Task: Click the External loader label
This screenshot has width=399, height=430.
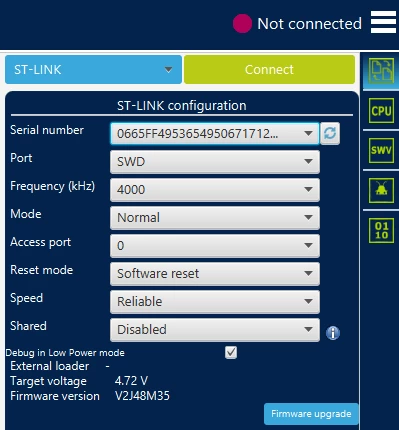Action: [x=50, y=366]
